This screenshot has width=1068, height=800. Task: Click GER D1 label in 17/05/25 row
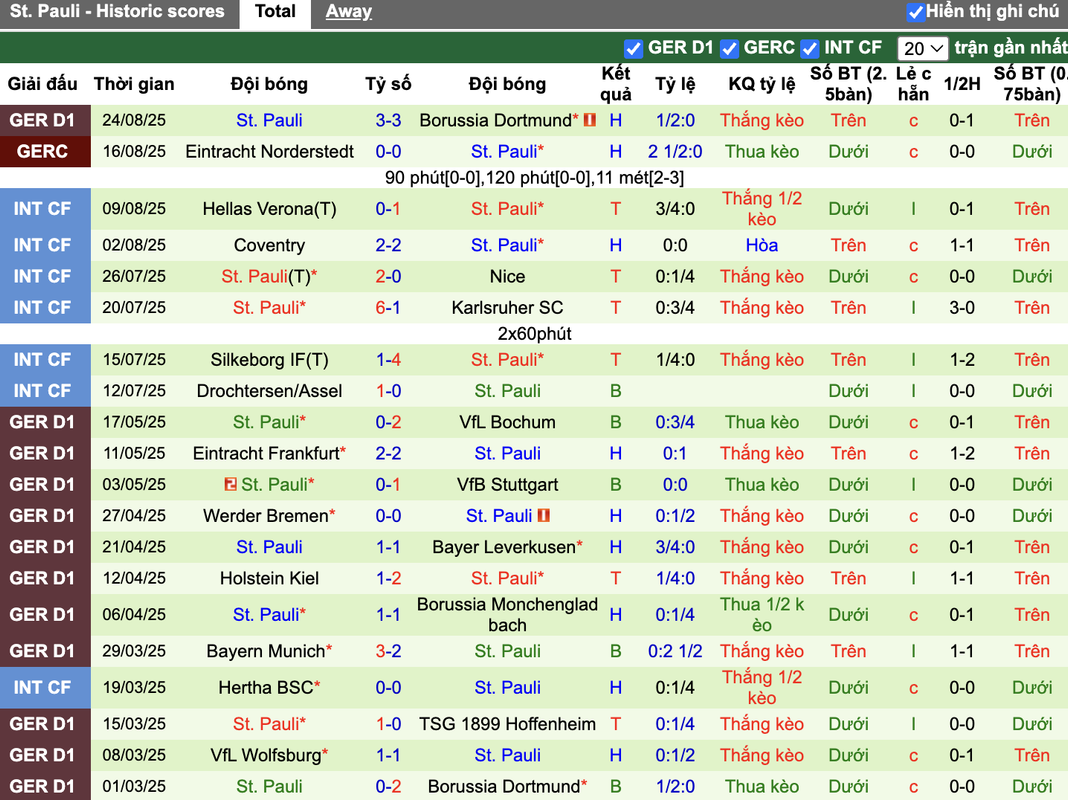pos(42,422)
